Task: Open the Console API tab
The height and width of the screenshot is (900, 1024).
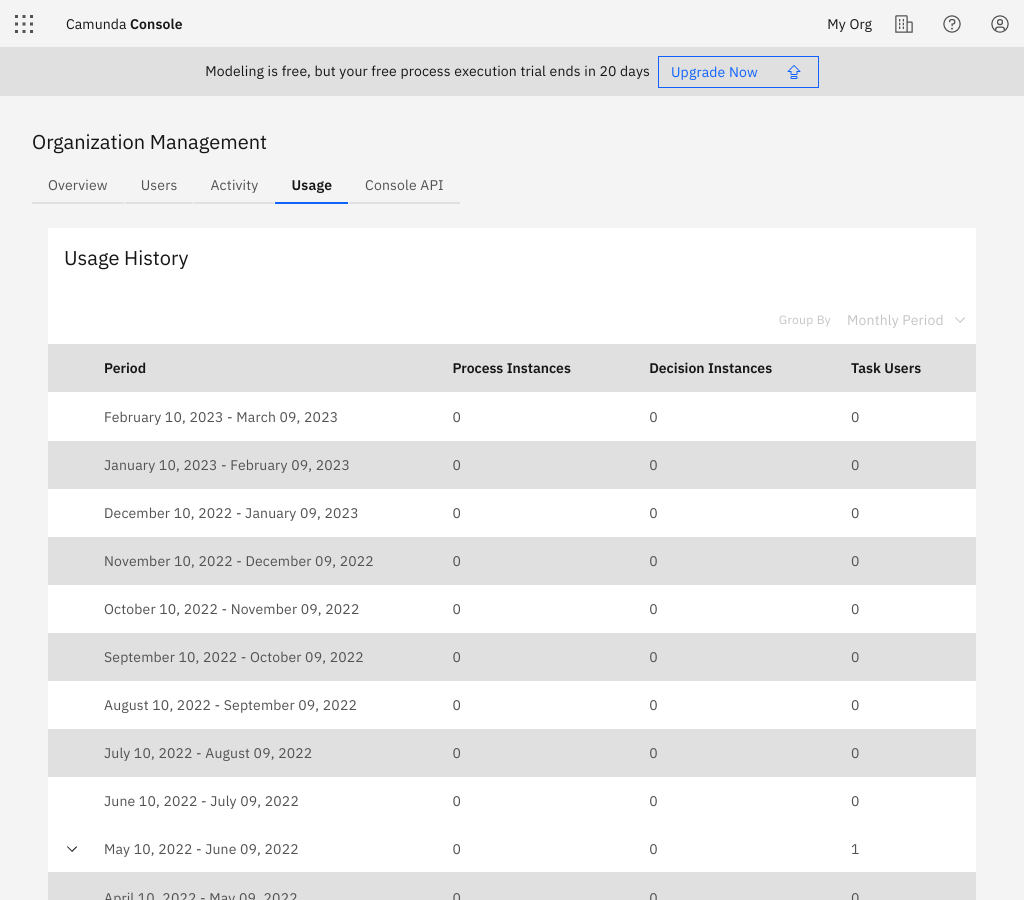Action: (404, 185)
